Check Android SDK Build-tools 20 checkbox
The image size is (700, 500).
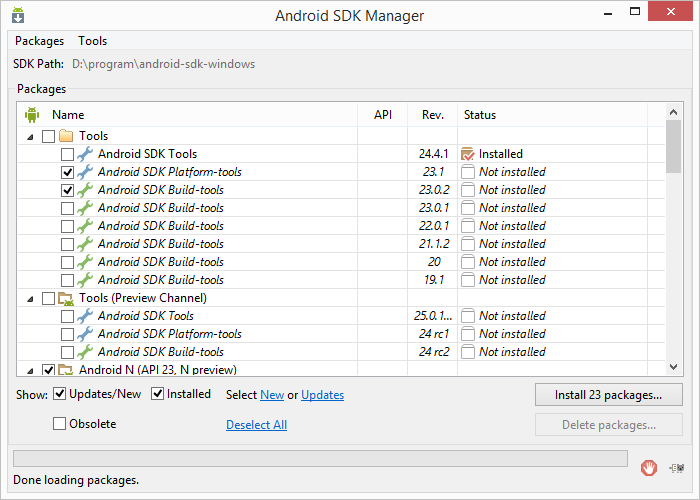pyautogui.click(x=67, y=262)
